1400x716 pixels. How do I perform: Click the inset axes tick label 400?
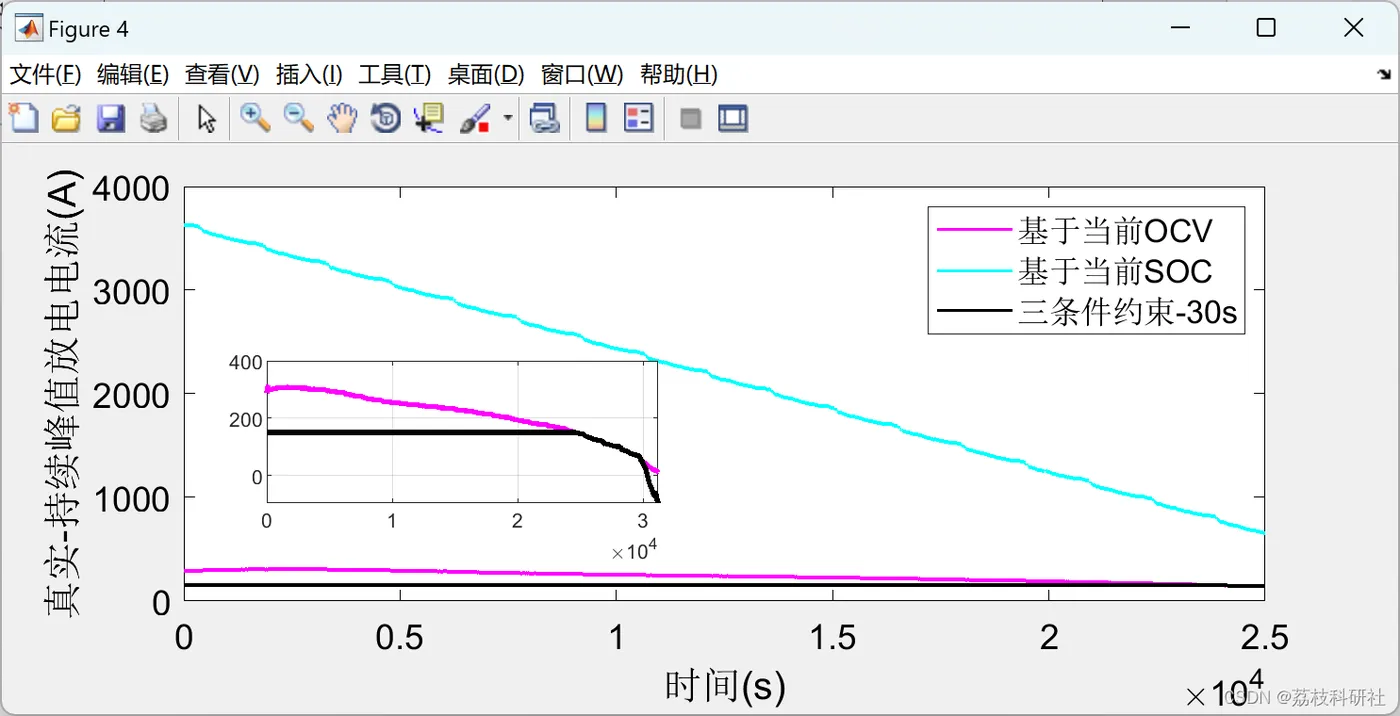tap(245, 361)
